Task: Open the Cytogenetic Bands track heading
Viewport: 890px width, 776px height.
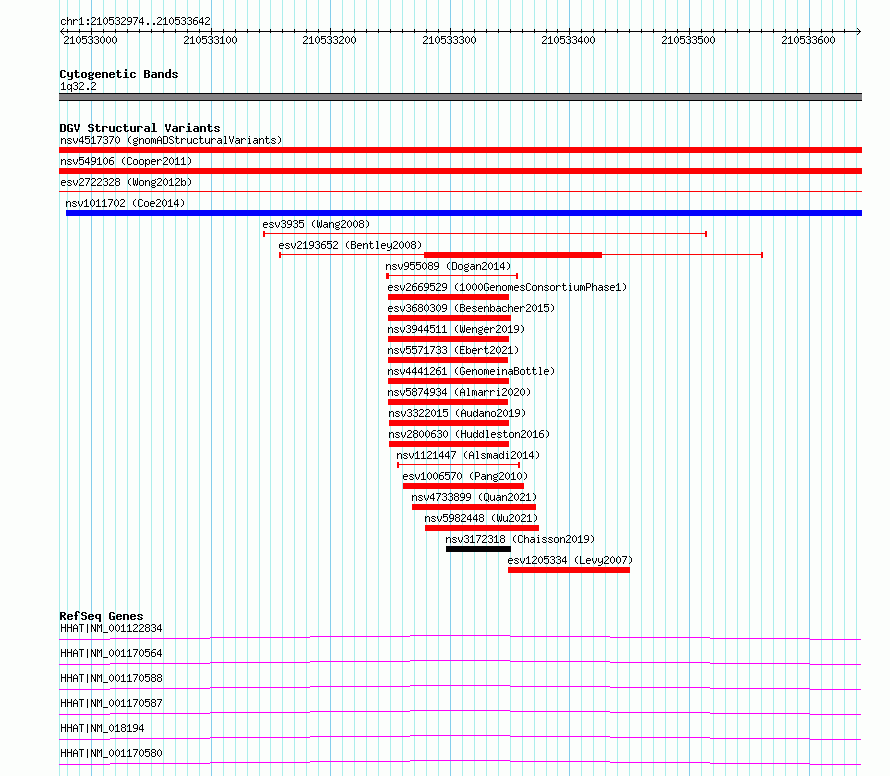Action: pos(119,74)
